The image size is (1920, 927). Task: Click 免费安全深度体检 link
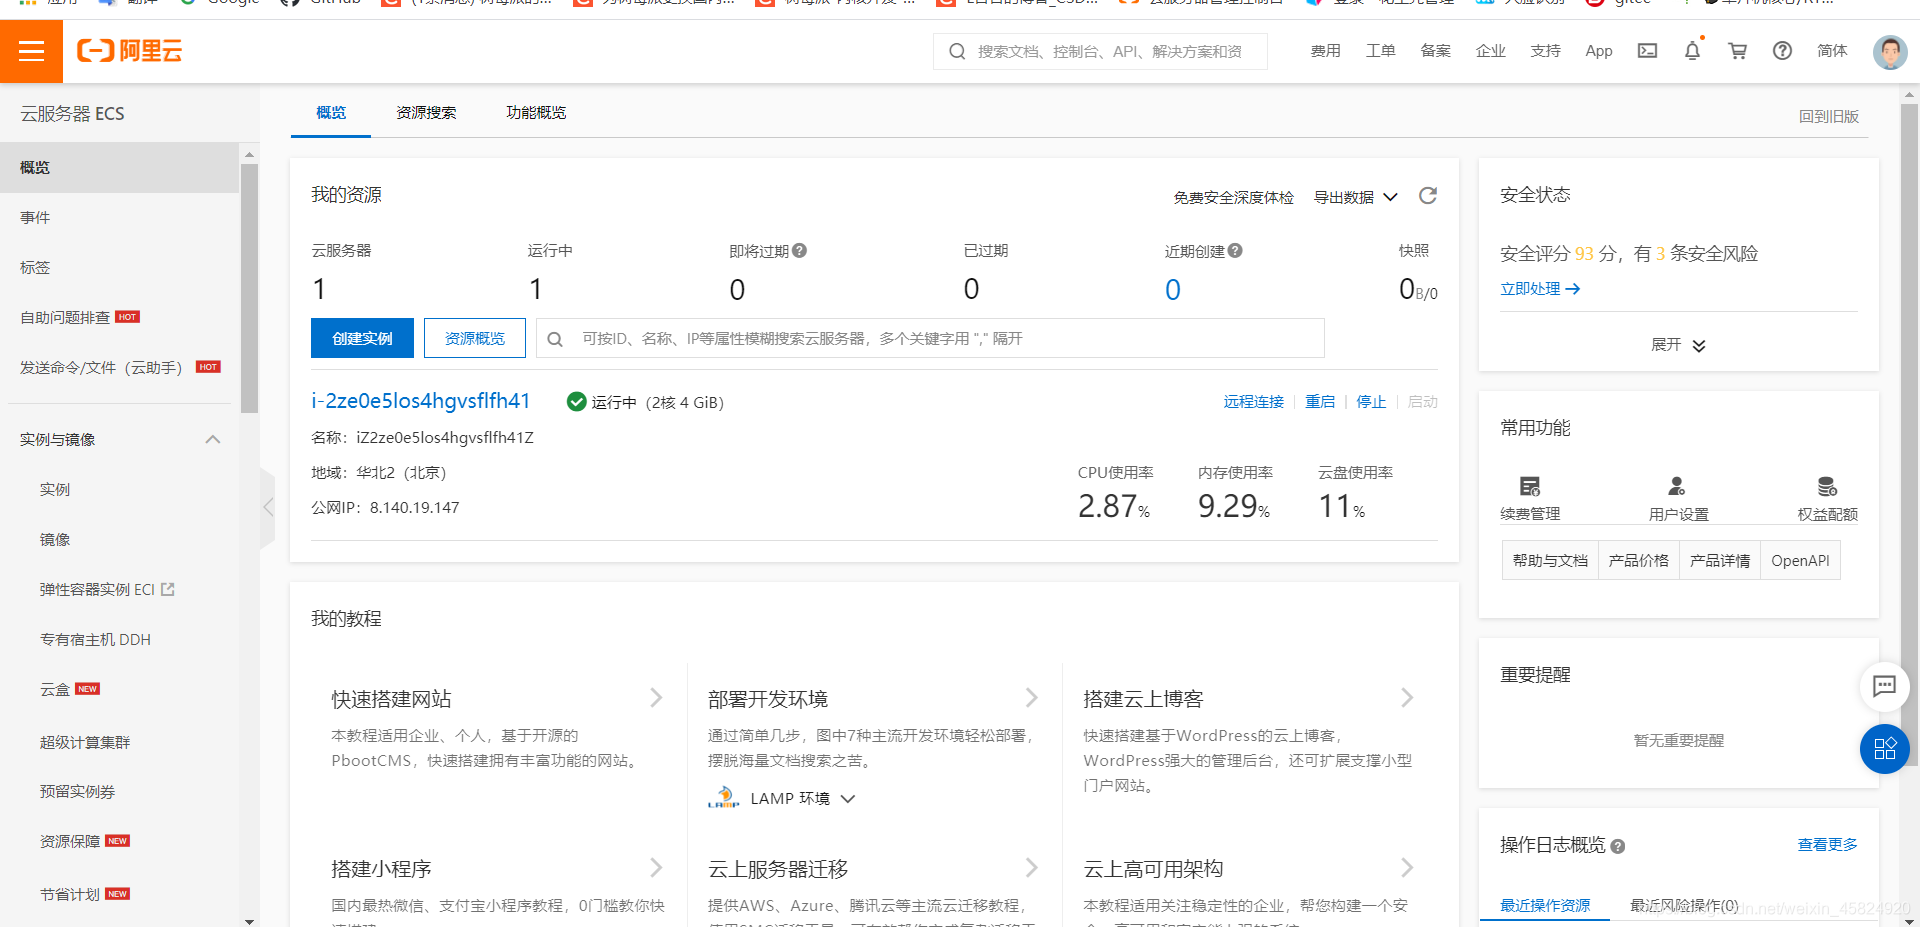[1234, 198]
